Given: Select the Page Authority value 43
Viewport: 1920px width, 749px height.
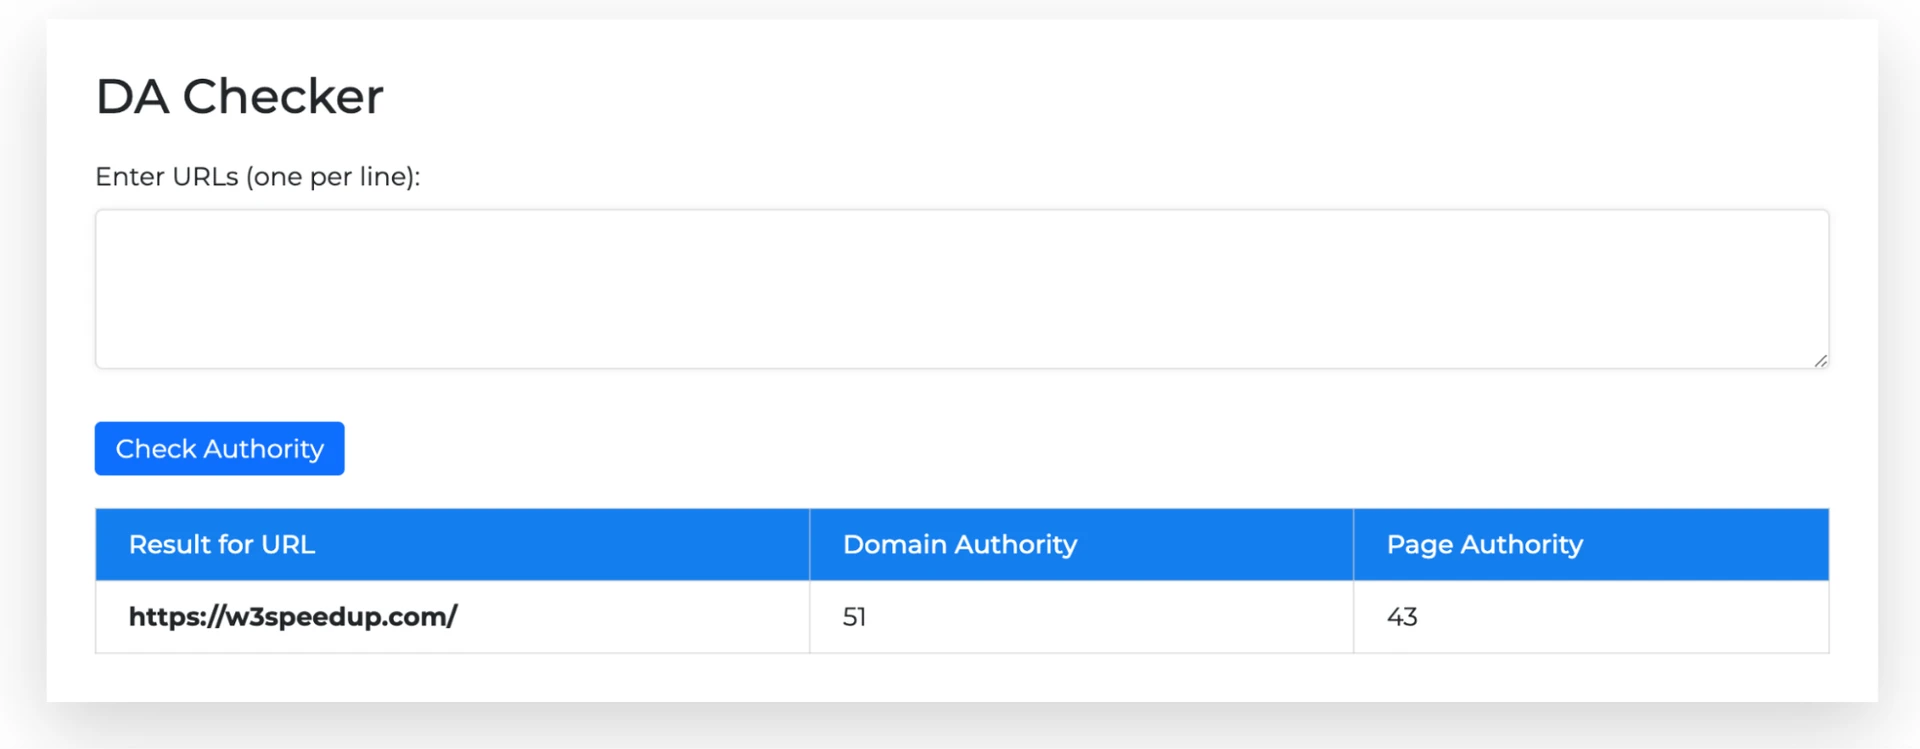Looking at the screenshot, I should point(1402,617).
